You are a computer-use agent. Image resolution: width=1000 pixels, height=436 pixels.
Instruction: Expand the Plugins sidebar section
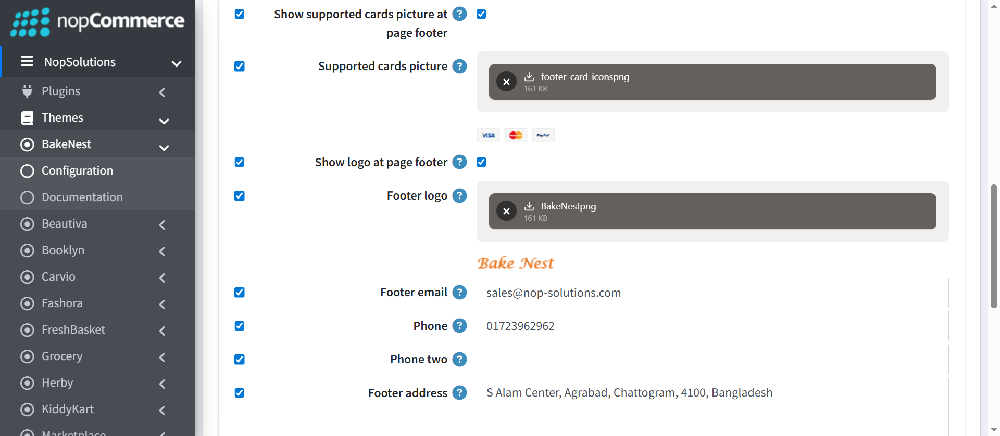[x=162, y=92]
